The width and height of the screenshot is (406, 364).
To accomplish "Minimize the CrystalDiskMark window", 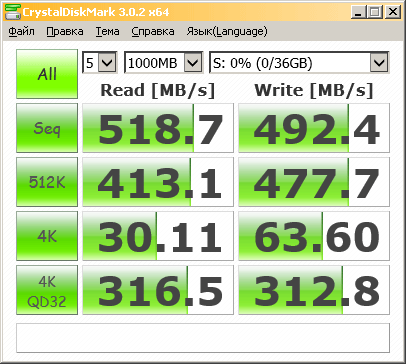I will [358, 12].
